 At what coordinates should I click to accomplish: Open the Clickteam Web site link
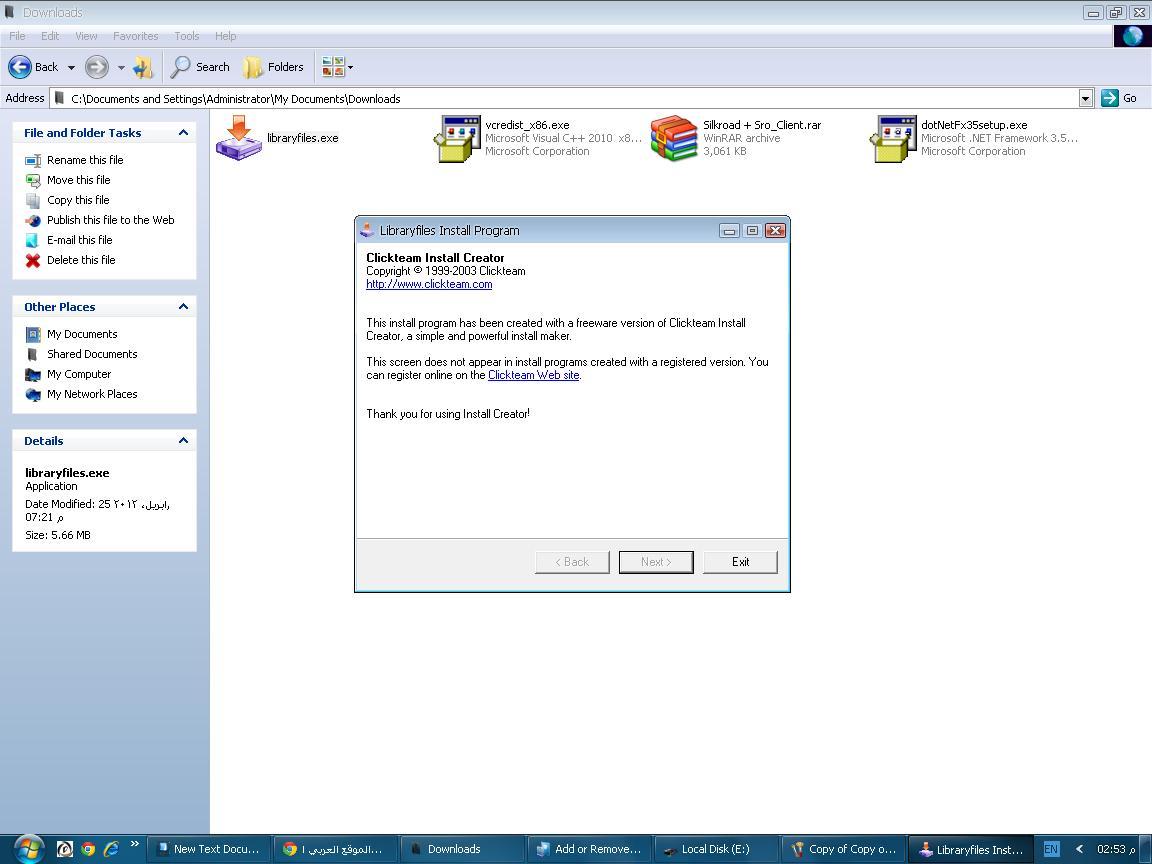533,375
